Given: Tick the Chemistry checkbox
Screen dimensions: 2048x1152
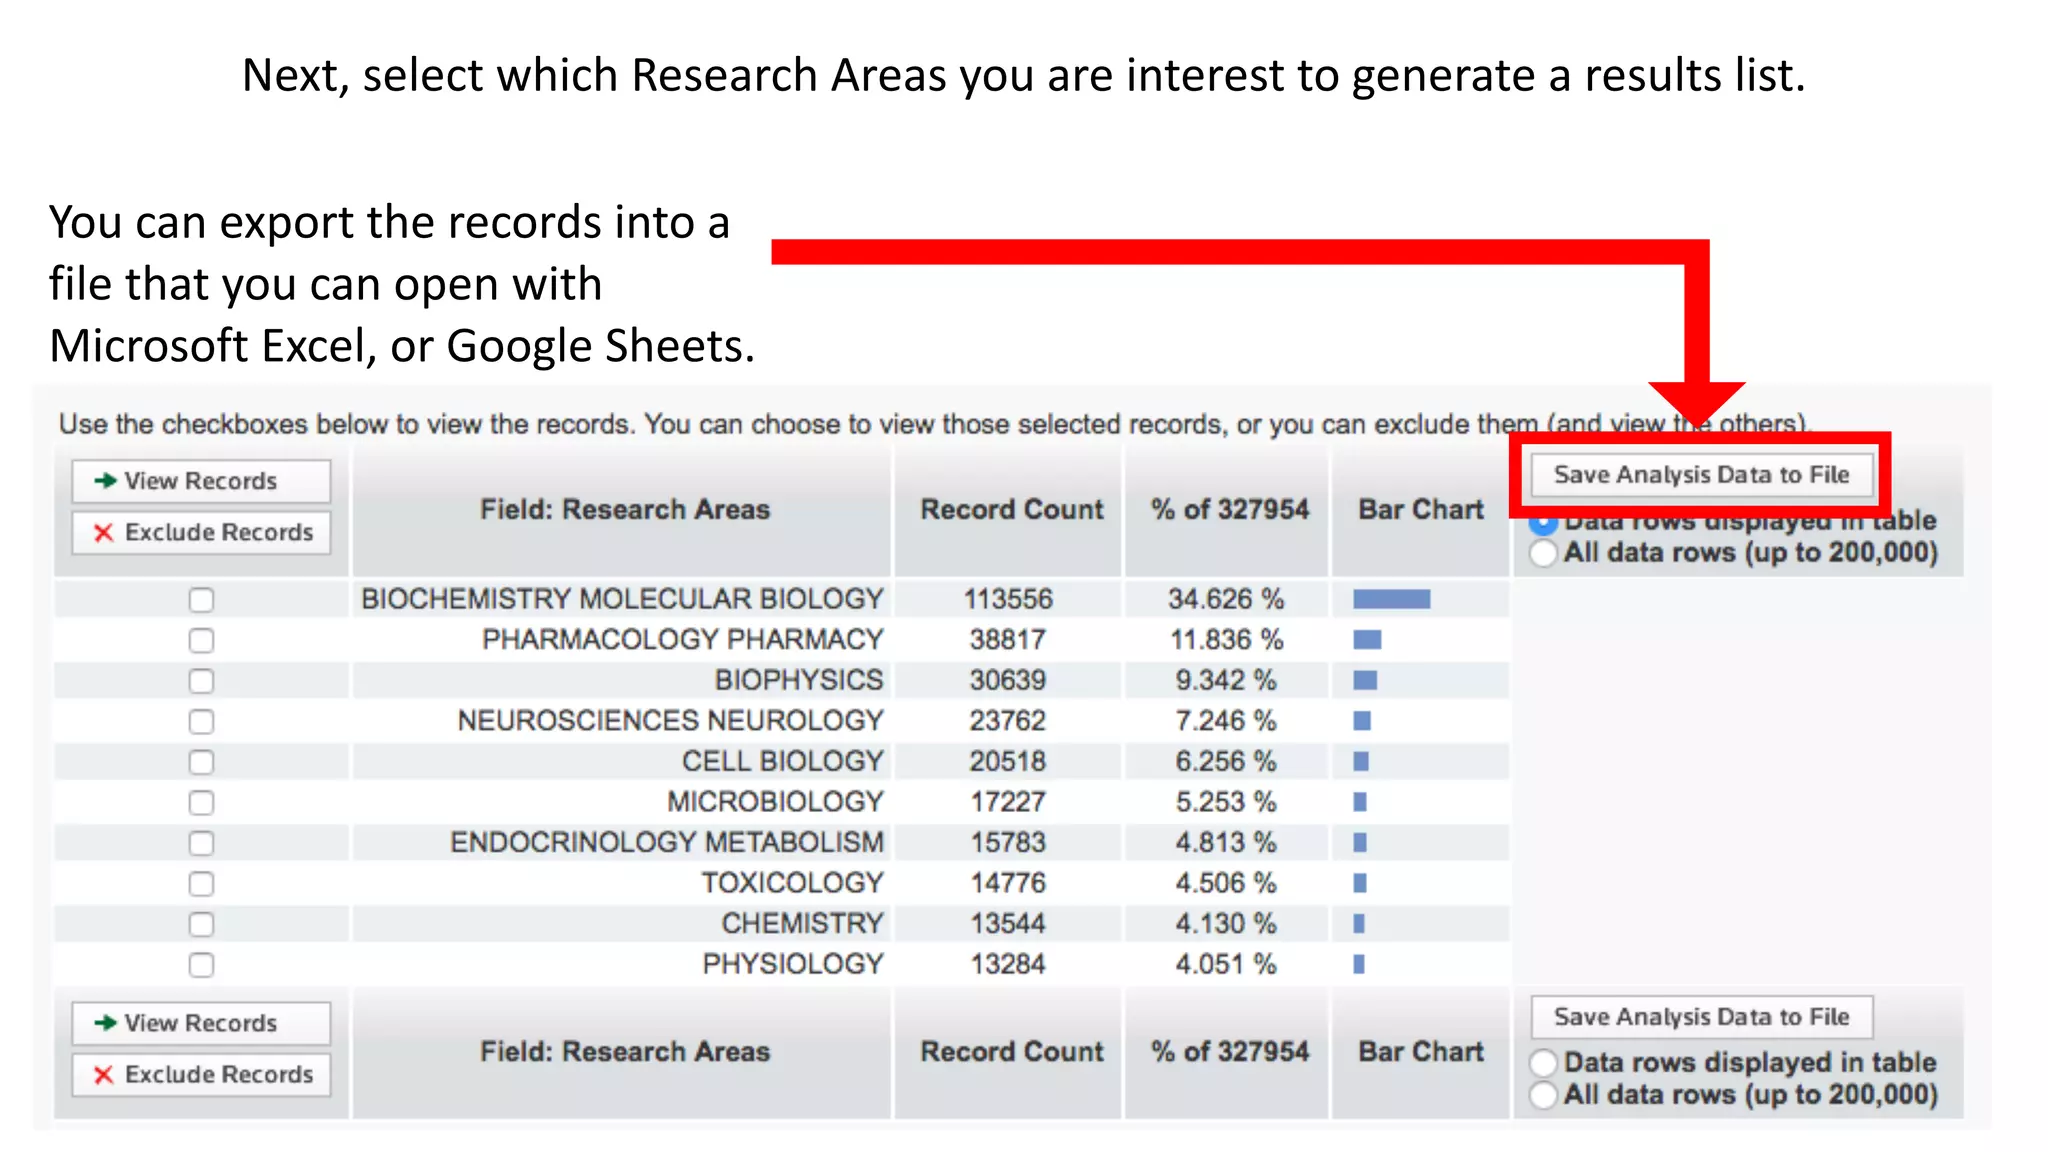Looking at the screenshot, I should point(202,924).
